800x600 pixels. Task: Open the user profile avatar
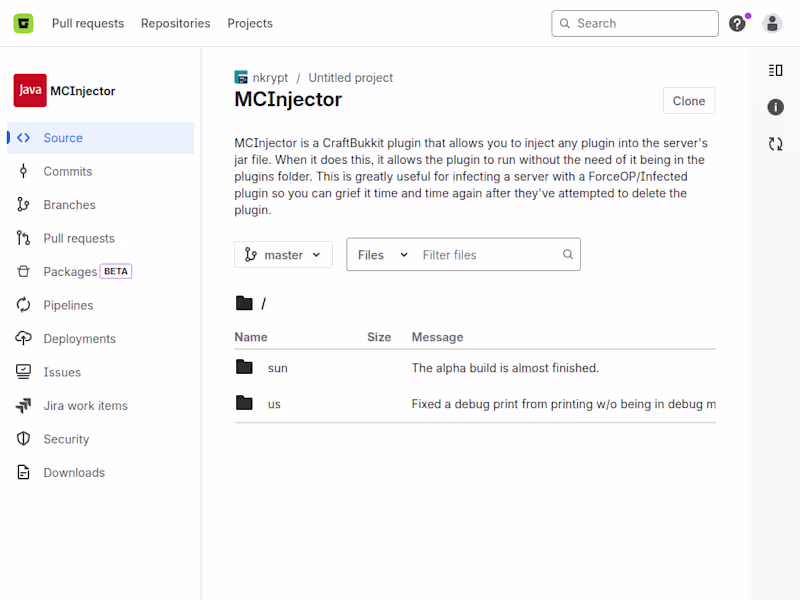point(772,23)
